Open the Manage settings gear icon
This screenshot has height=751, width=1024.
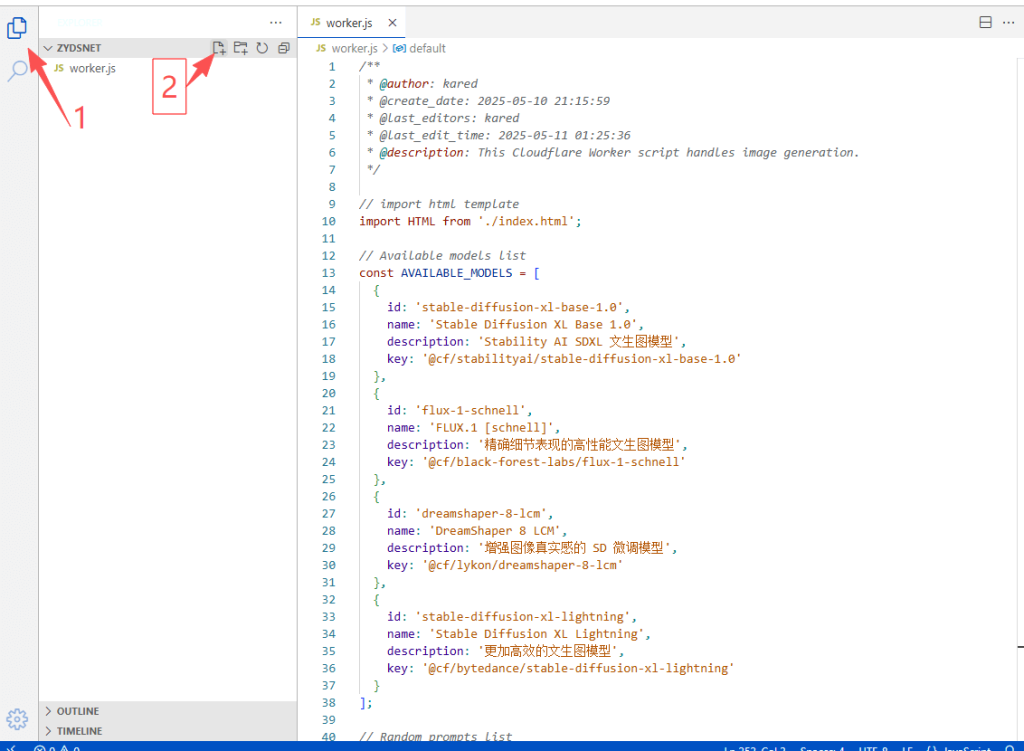coord(17,718)
